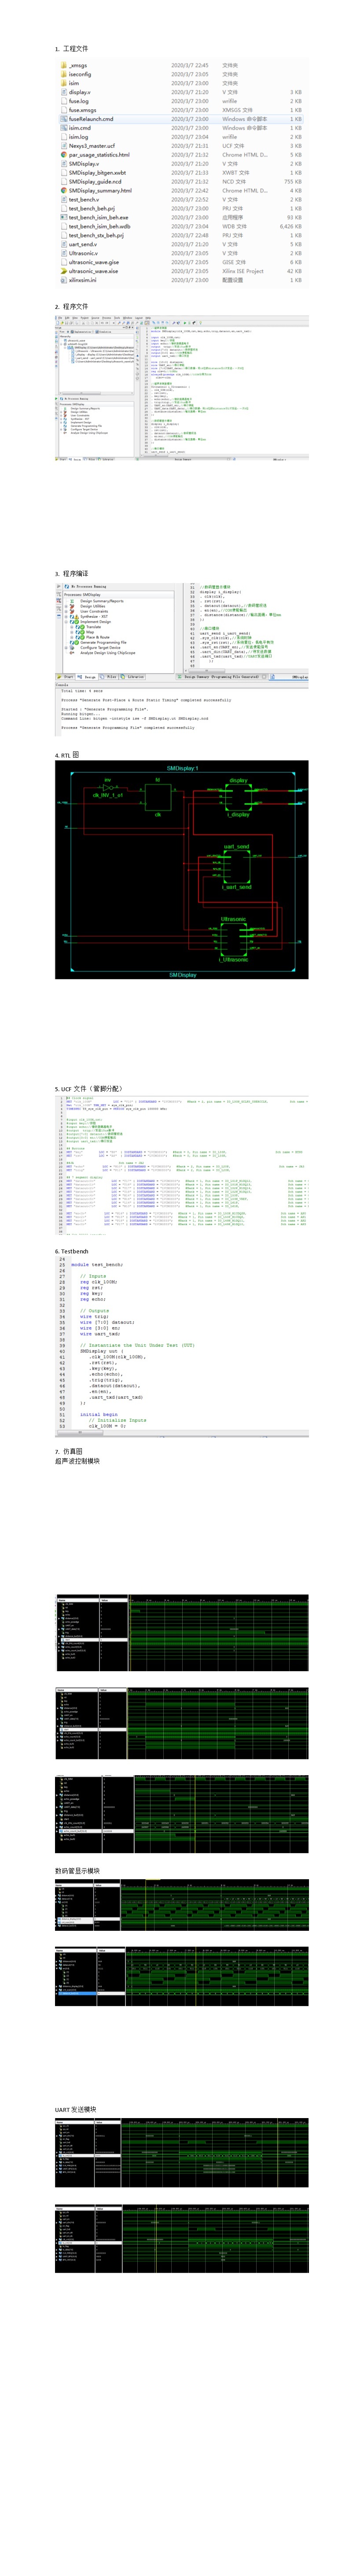Screen dimensions: 364x2576
Task: Select the Place & Route process step
Action: pos(98,637)
